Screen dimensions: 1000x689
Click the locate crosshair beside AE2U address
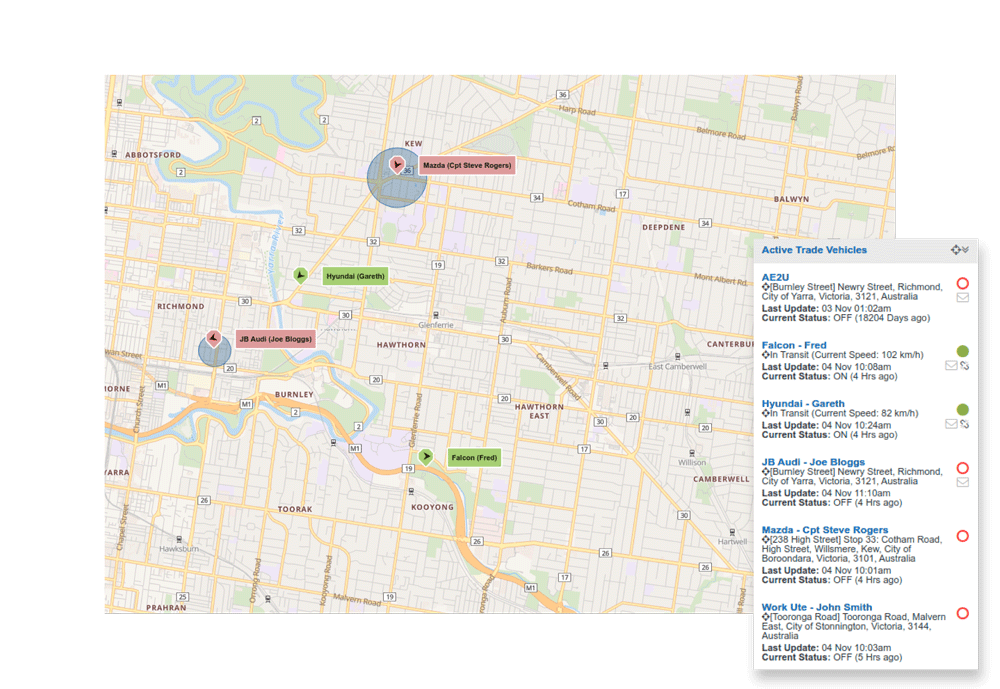tap(765, 287)
